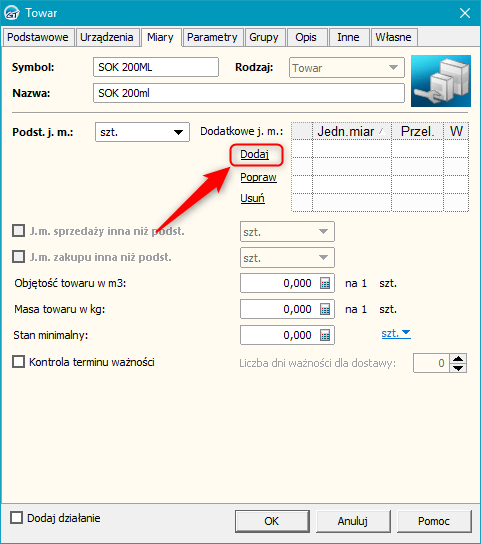481x544 pixels.
Task: Decrease Liczba dni ważności with down arrow
Action: 458,368
